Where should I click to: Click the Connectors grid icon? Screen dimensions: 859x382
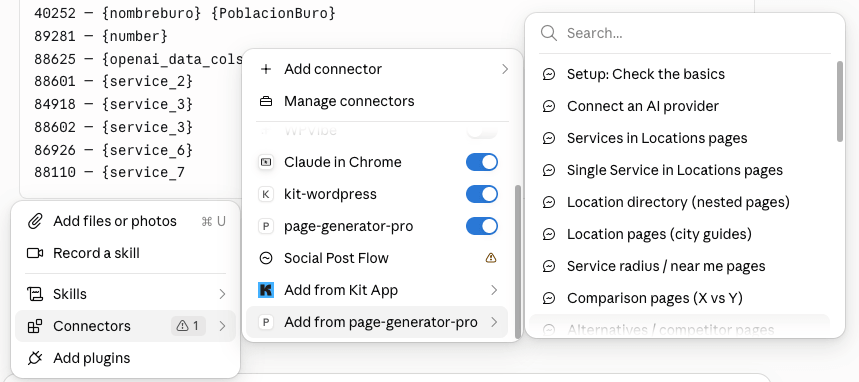point(35,326)
